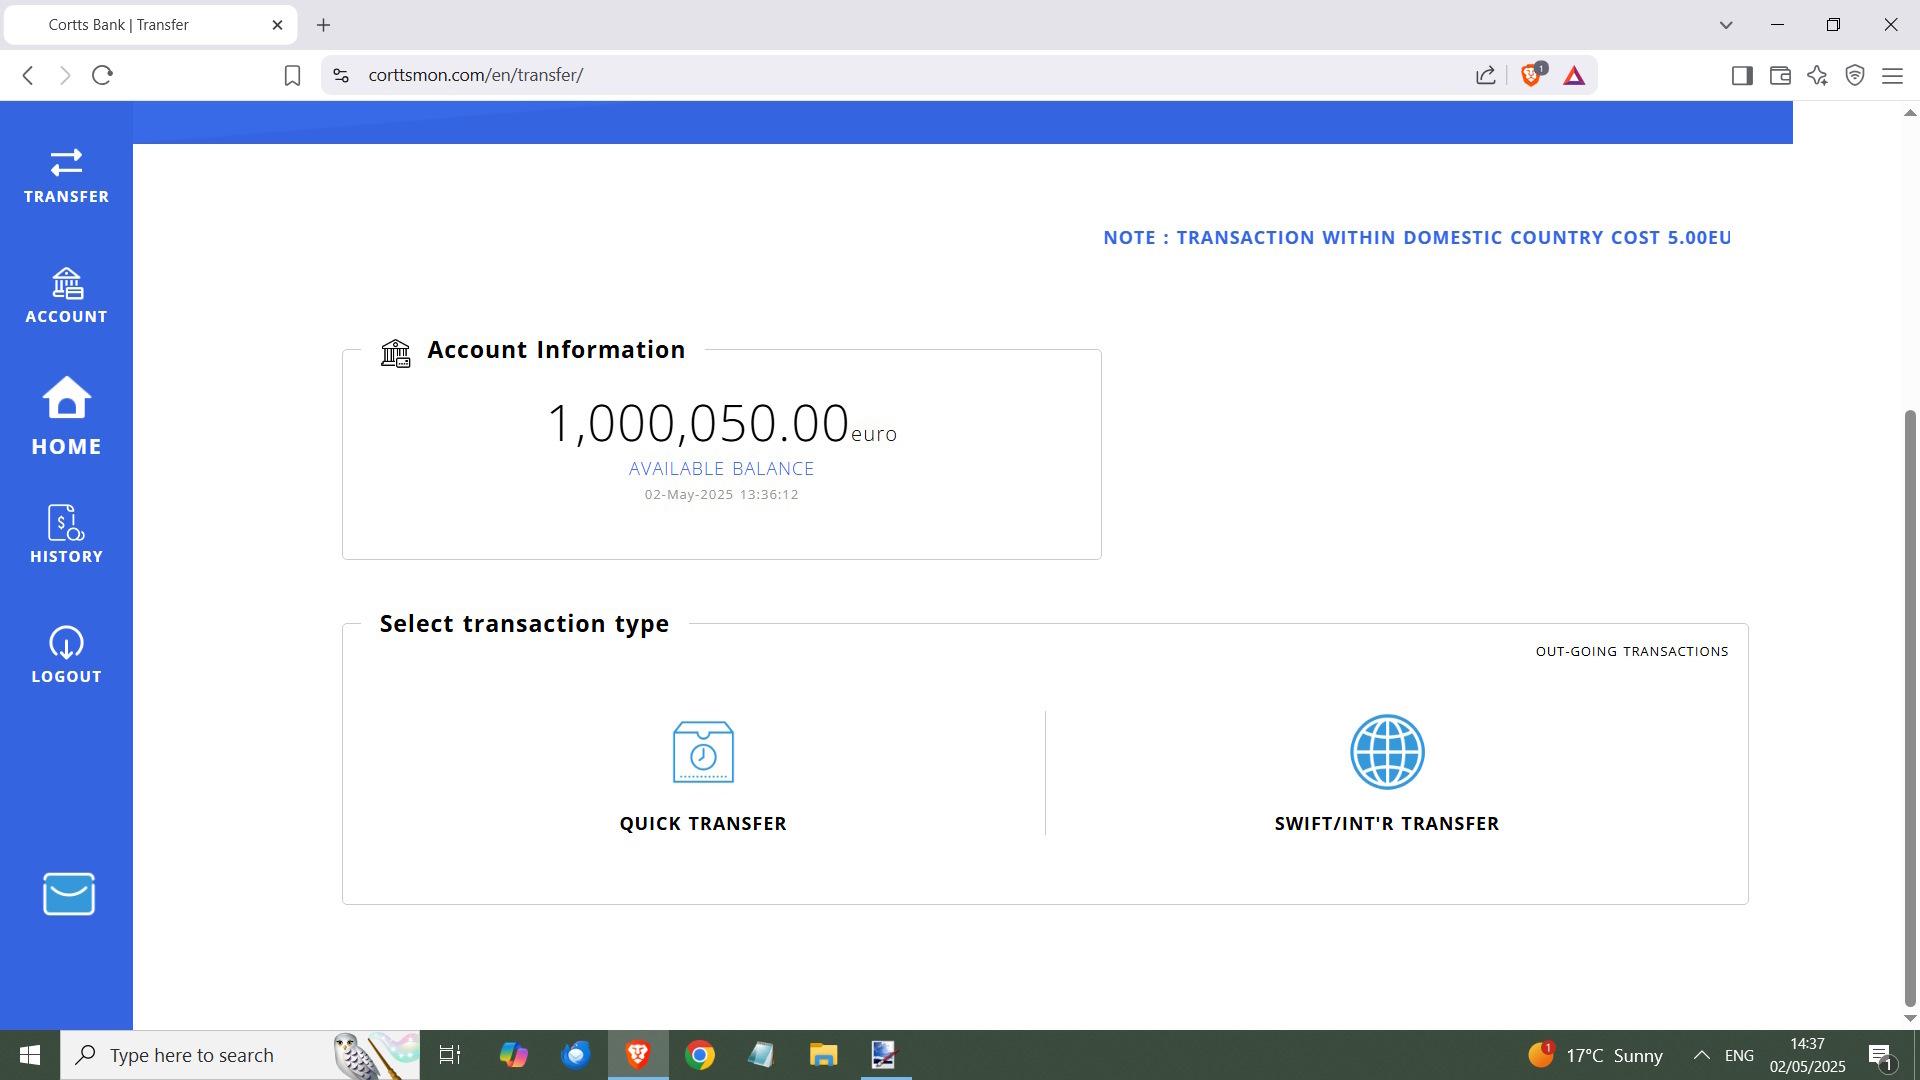Screen dimensions: 1920x1080
Task: Toggle bookmark for this page
Action: (x=292, y=75)
